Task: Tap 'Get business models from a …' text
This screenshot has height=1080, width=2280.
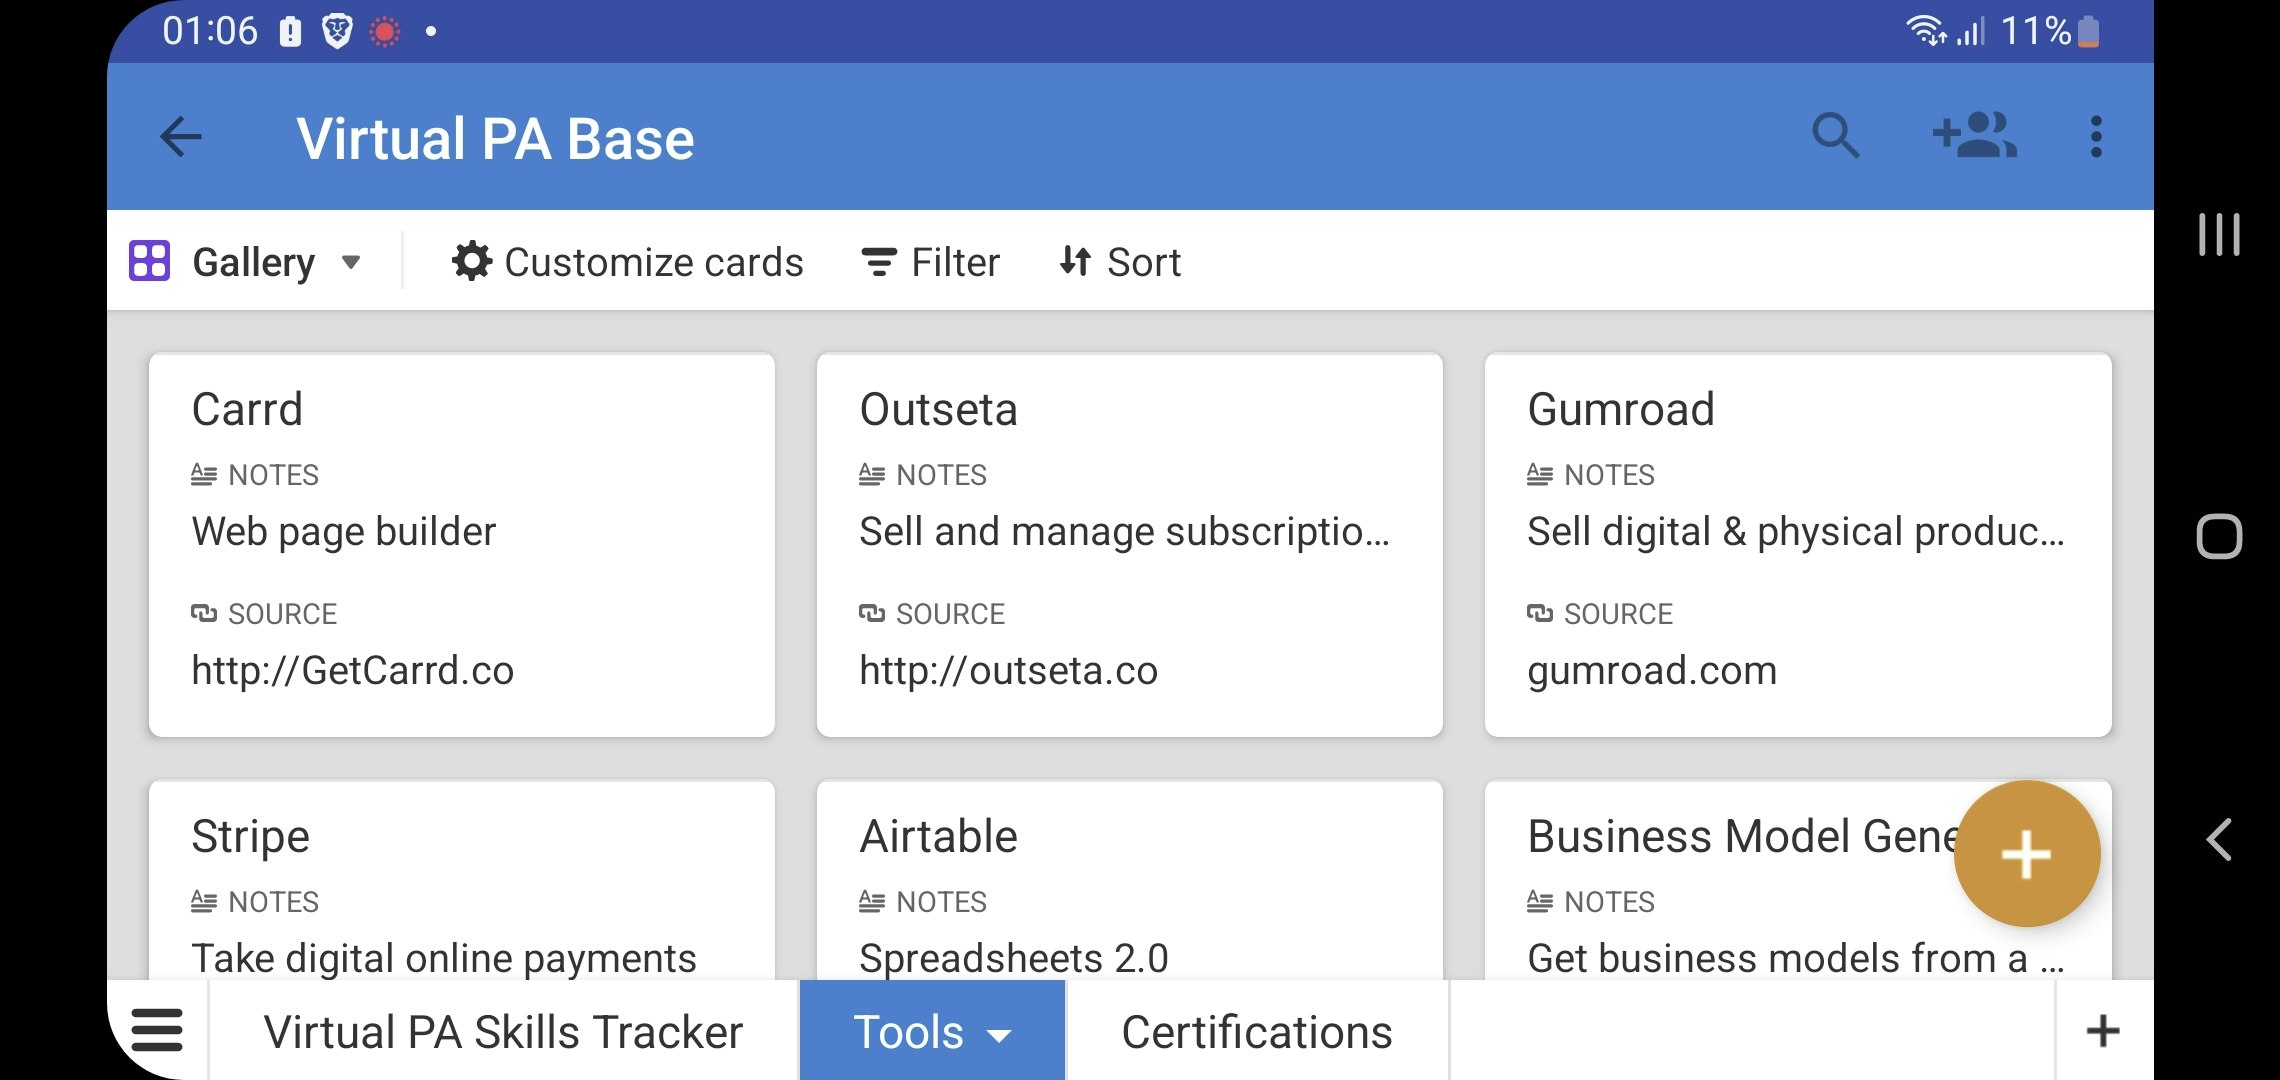Action: tap(1796, 958)
